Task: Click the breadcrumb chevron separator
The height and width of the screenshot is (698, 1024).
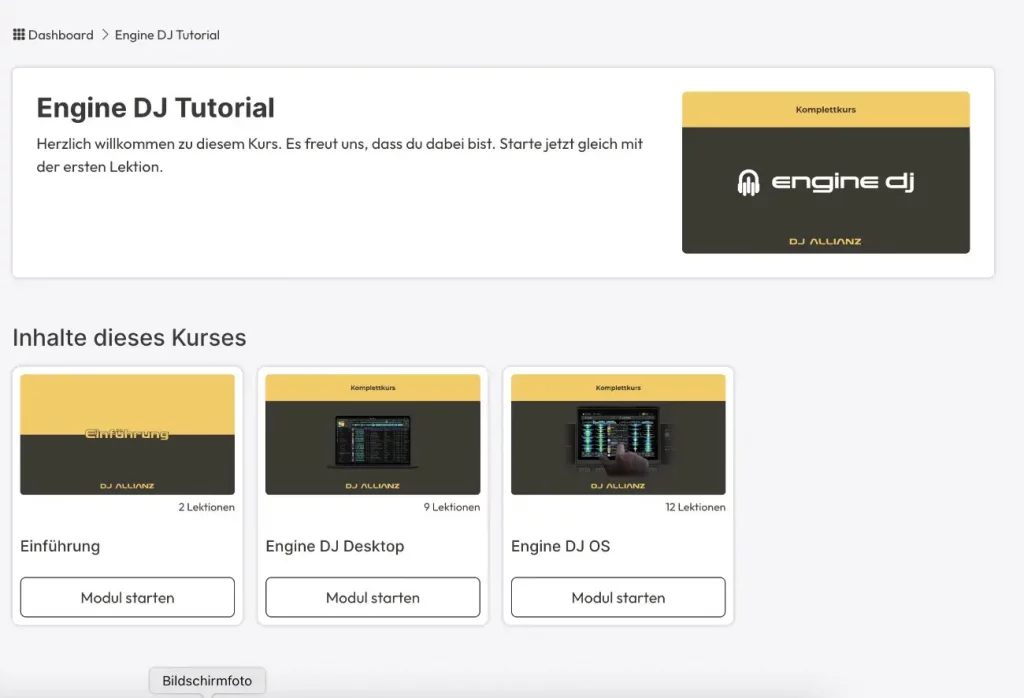Action: [104, 35]
